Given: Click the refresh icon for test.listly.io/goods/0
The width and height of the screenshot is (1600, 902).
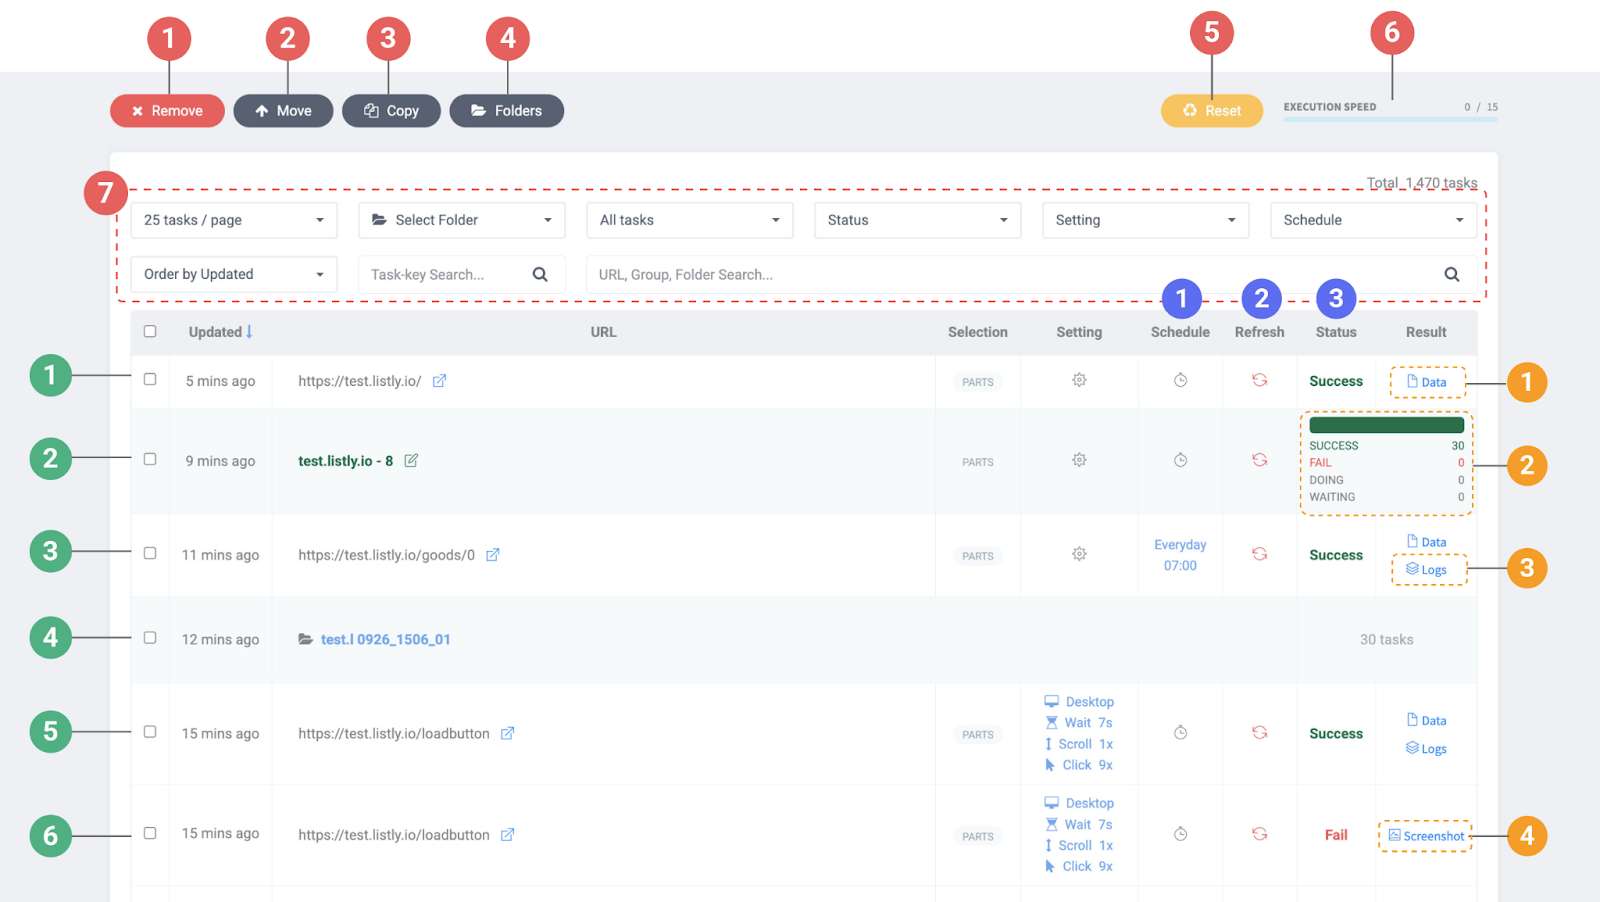Looking at the screenshot, I should coord(1259,554).
